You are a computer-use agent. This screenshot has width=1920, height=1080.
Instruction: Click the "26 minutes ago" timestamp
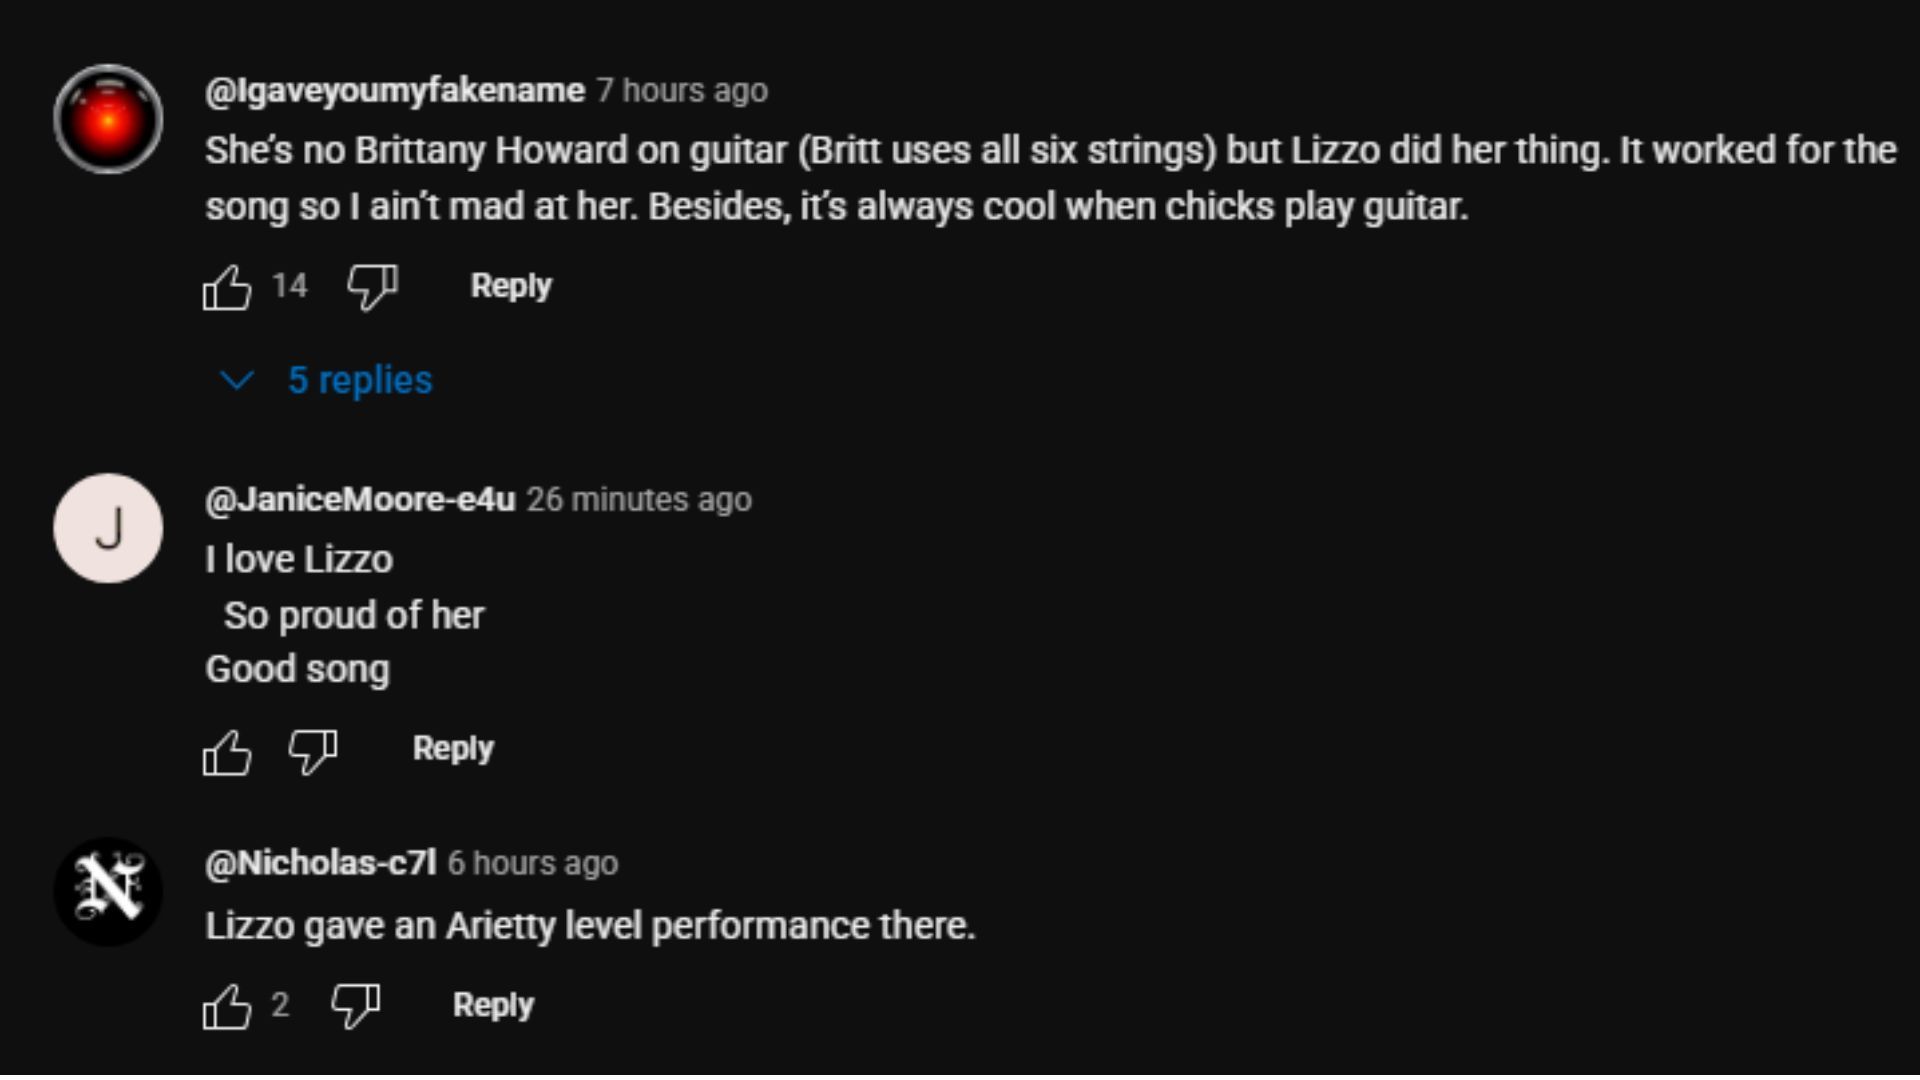[639, 499]
